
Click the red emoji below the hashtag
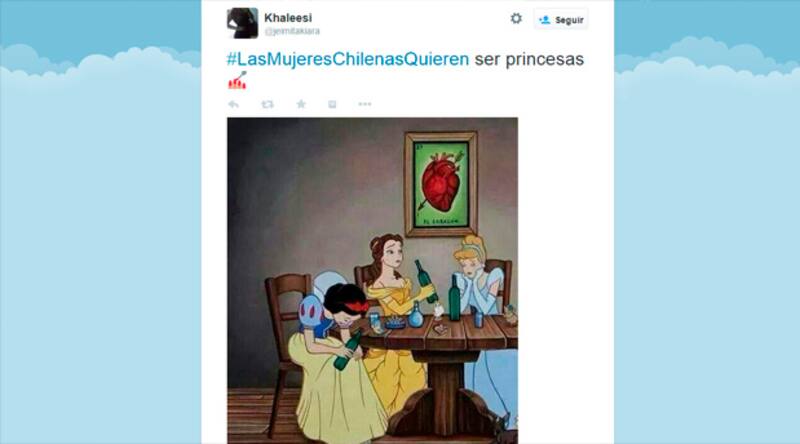pos(237,81)
